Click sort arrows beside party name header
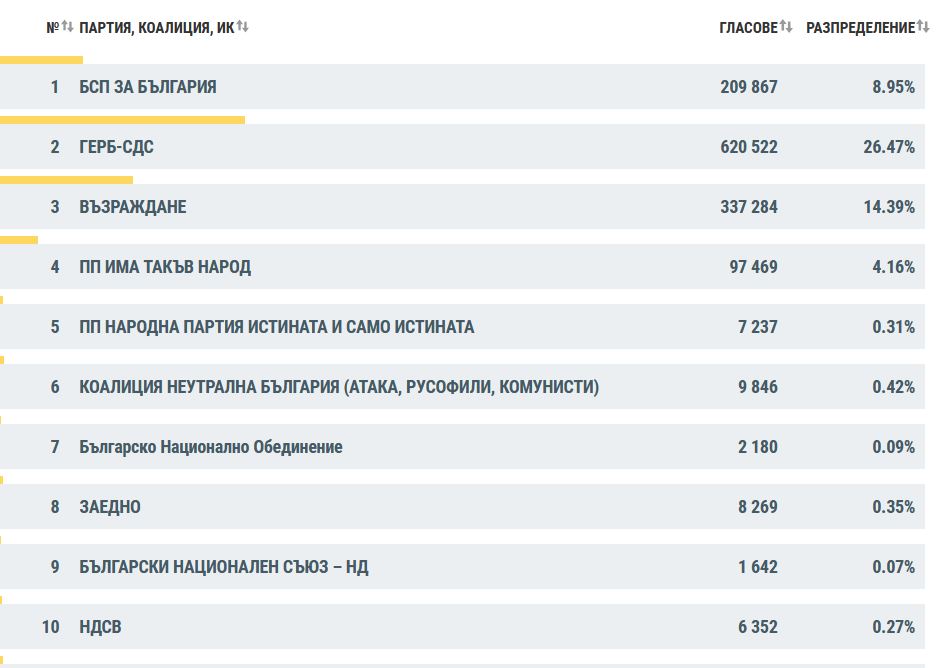Image resolution: width=948 pixels, height=668 pixels. tap(243, 27)
